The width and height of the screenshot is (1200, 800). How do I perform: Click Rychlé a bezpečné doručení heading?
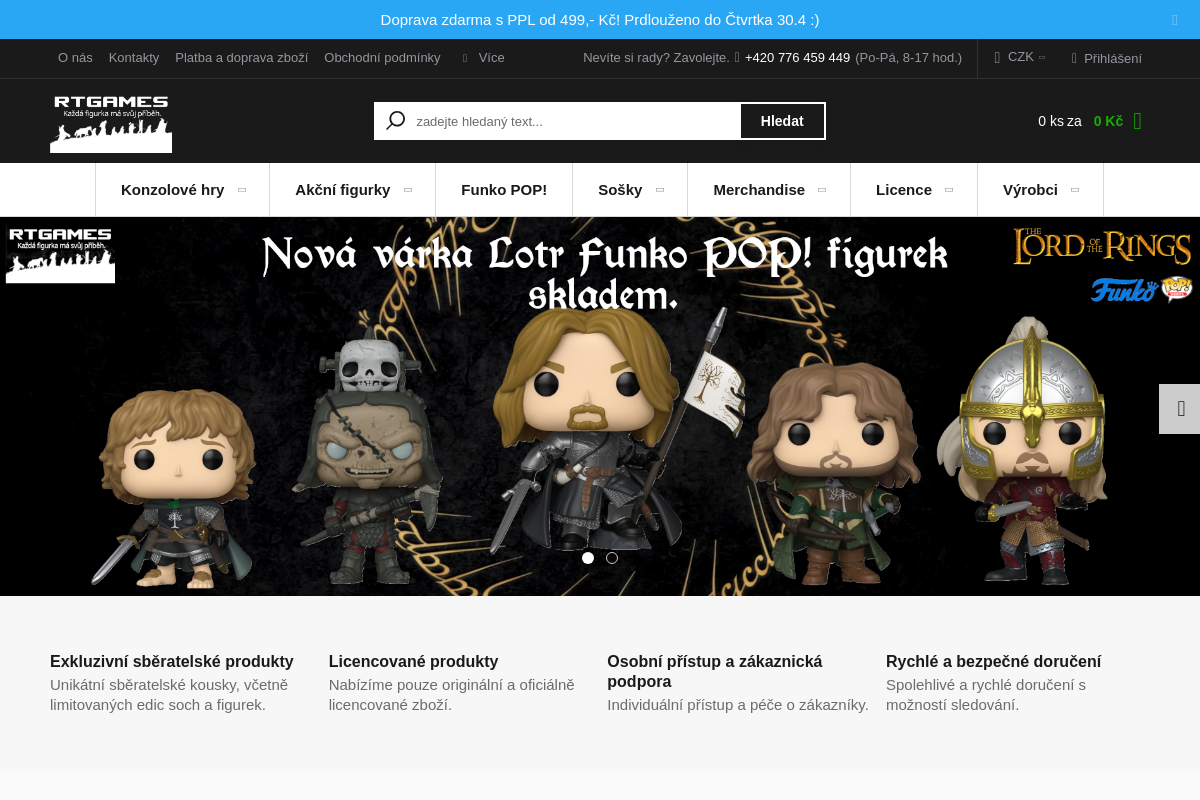click(x=993, y=662)
